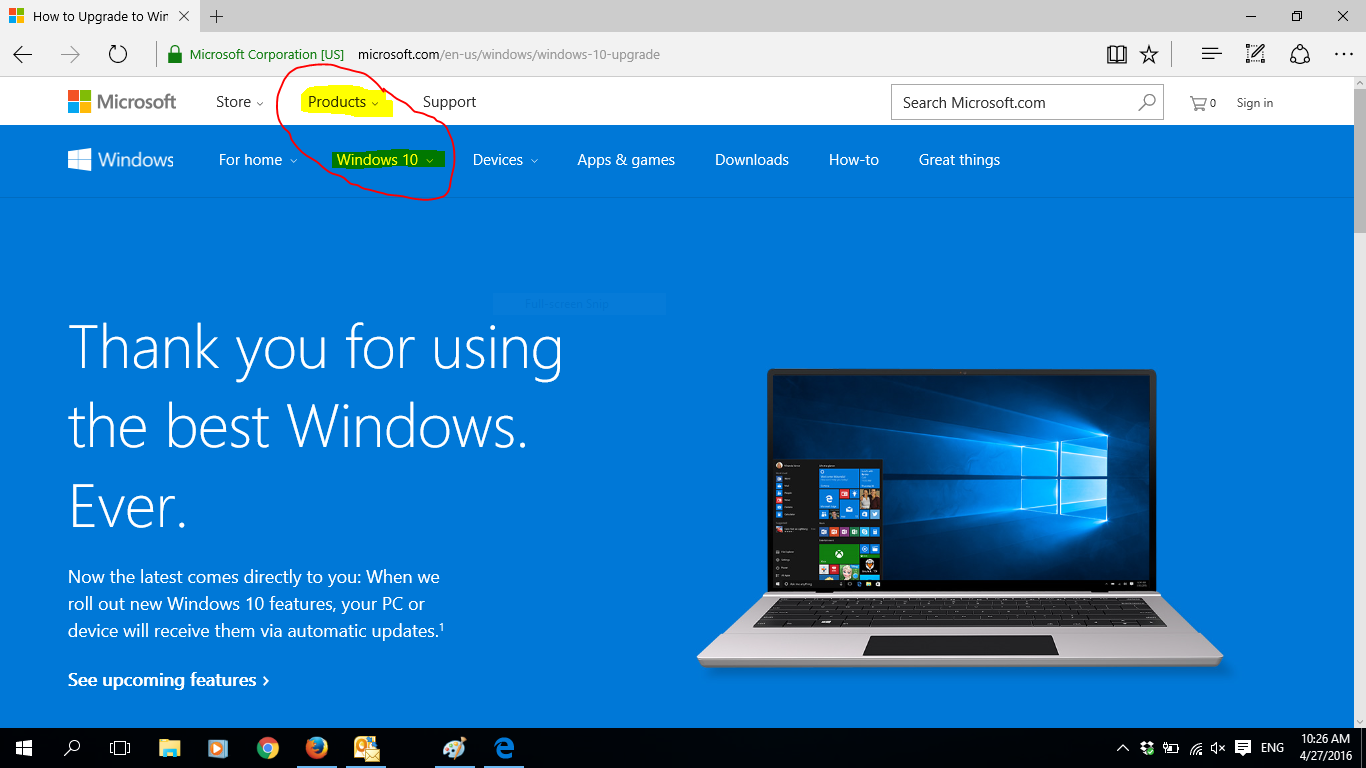Click the Windows logo in the blue navigation bar
The image size is (1366, 768).
tap(121, 159)
